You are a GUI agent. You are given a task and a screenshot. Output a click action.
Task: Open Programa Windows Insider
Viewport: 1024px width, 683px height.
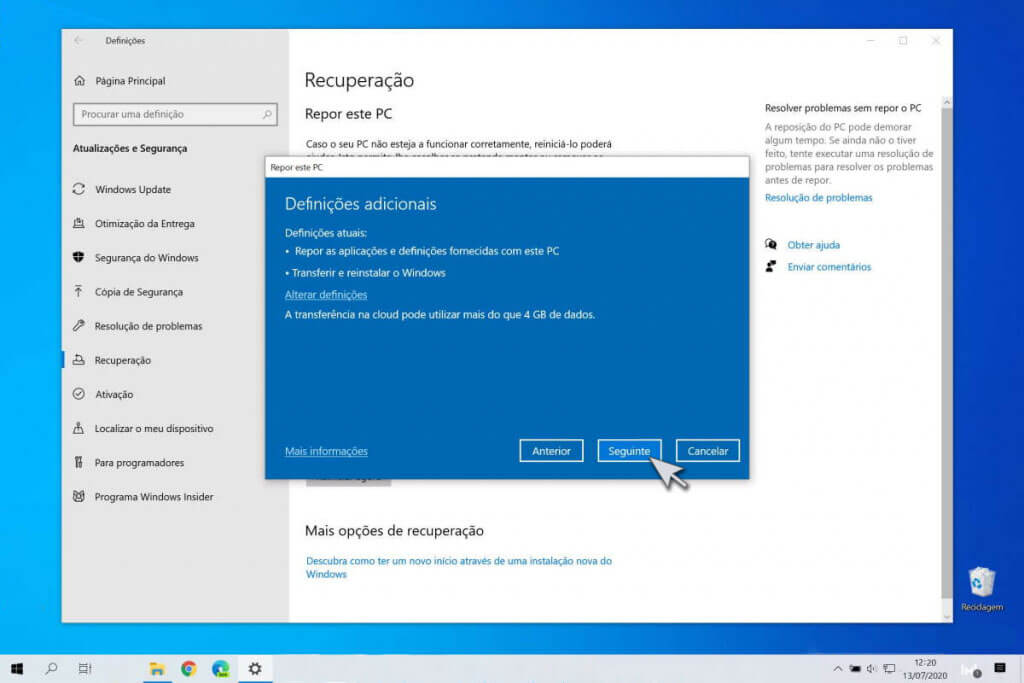[x=154, y=497]
